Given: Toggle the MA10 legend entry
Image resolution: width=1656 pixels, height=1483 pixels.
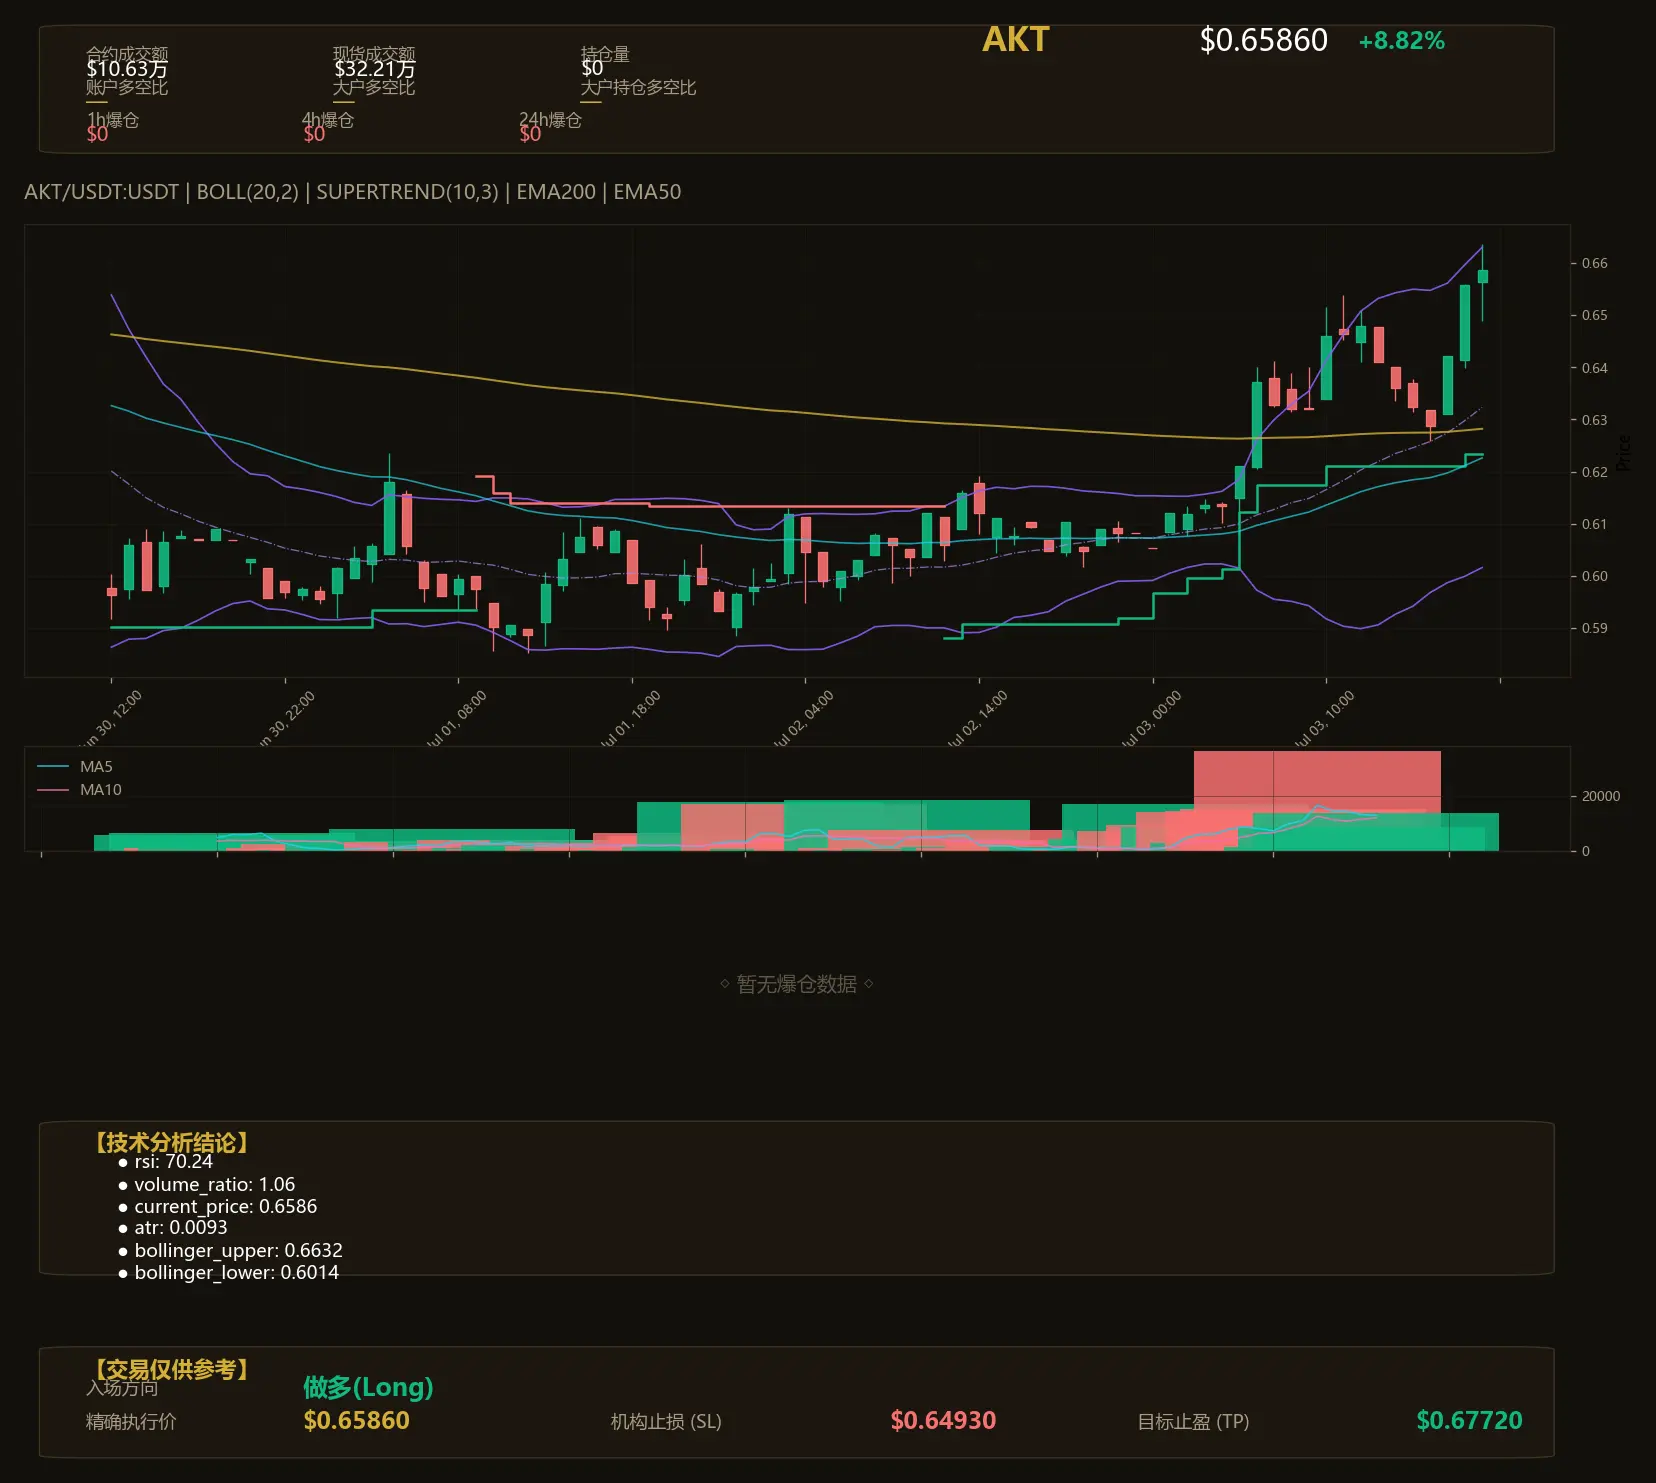Looking at the screenshot, I should [x=79, y=790].
